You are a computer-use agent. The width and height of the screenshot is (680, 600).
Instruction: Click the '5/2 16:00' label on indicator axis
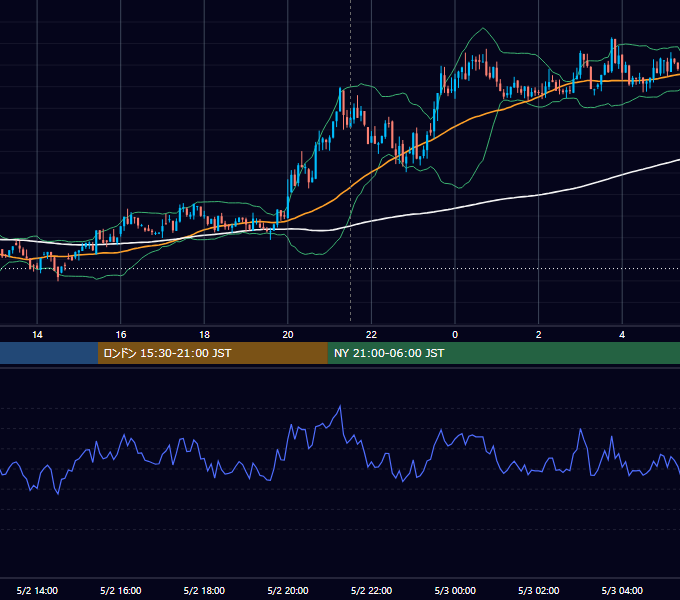coord(121,590)
